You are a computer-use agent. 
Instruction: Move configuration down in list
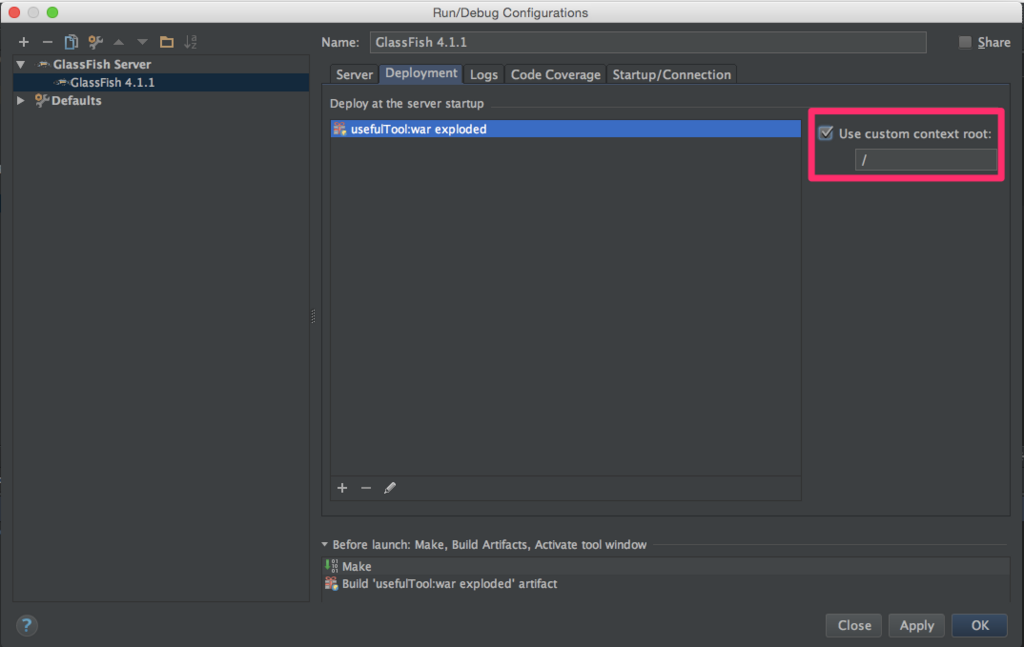(142, 42)
